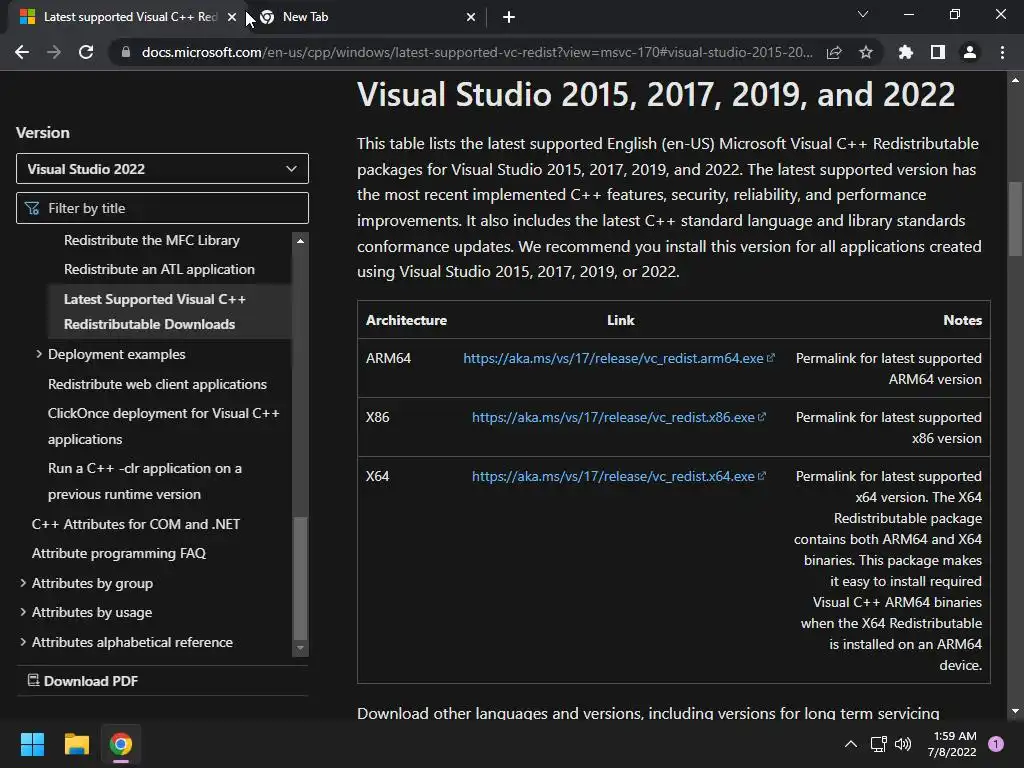Close the New Tab tab

coord(471,17)
